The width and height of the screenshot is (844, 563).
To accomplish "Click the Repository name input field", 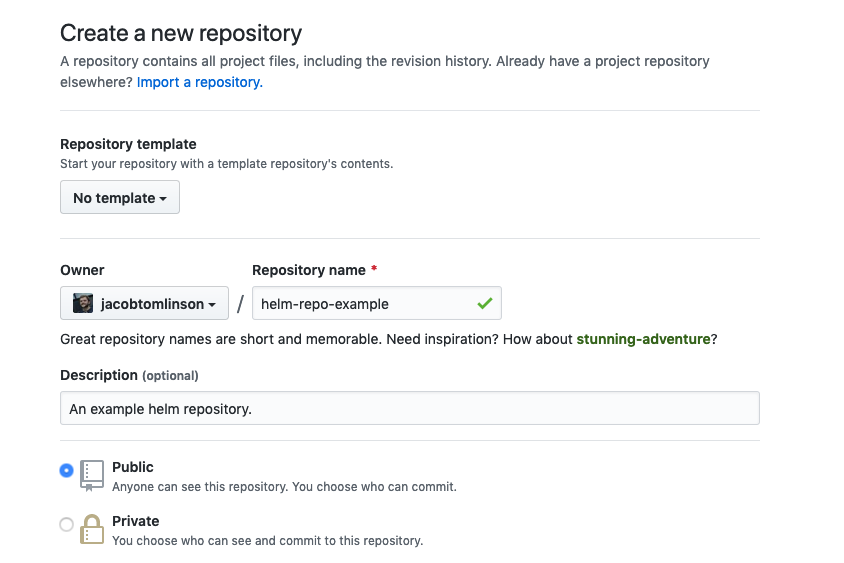I will [377, 304].
